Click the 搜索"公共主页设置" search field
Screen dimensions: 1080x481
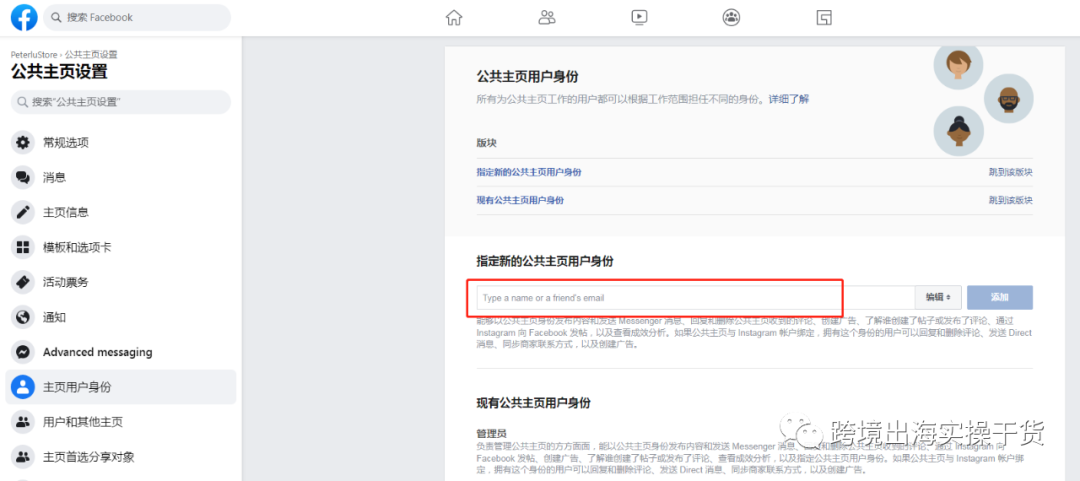(x=121, y=102)
